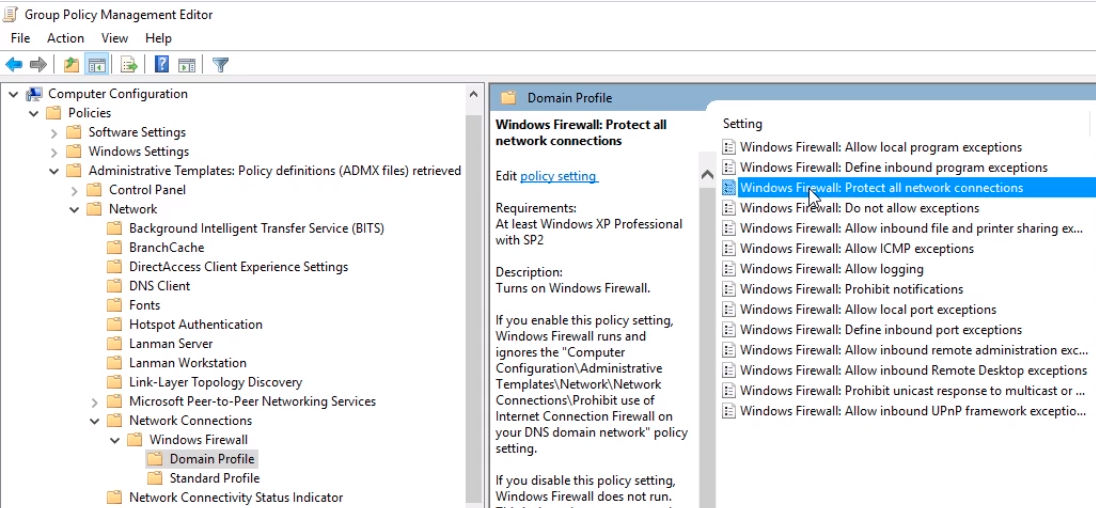Open the Action menu
The width and height of the screenshot is (1096, 508).
[x=66, y=38]
